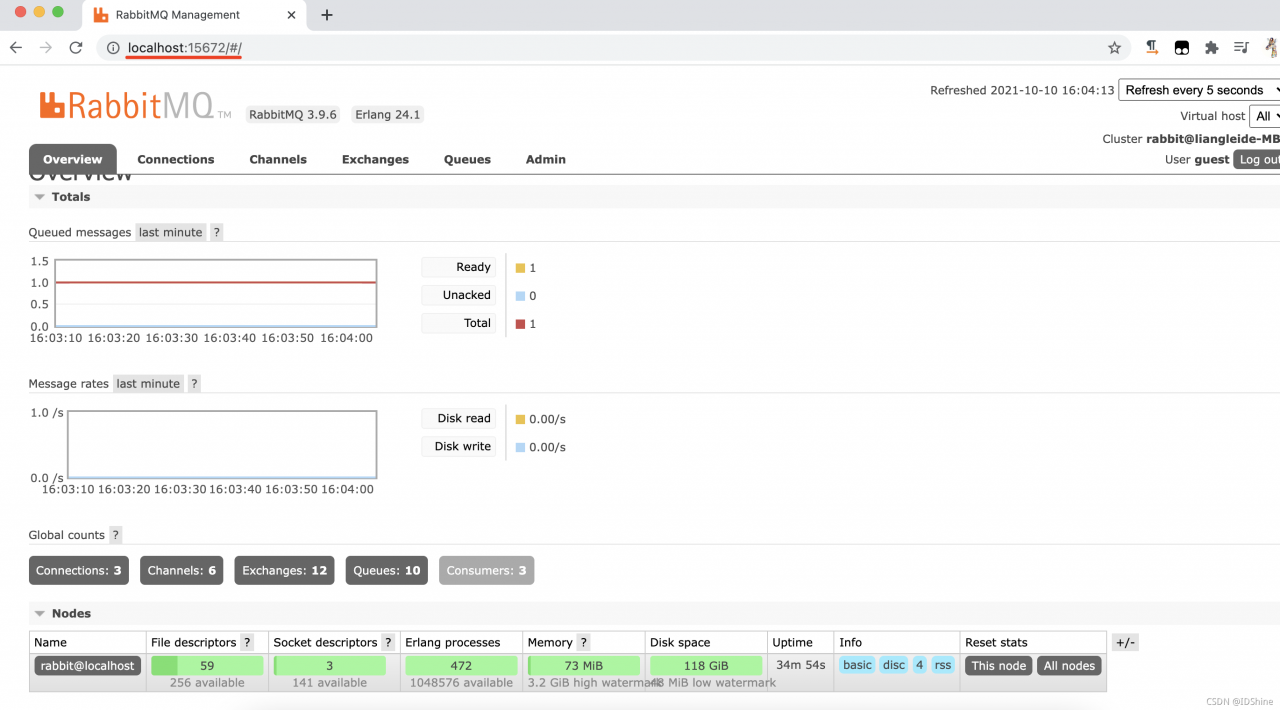Click the RabbitMQ logo
This screenshot has height=710, width=1280.
135,105
